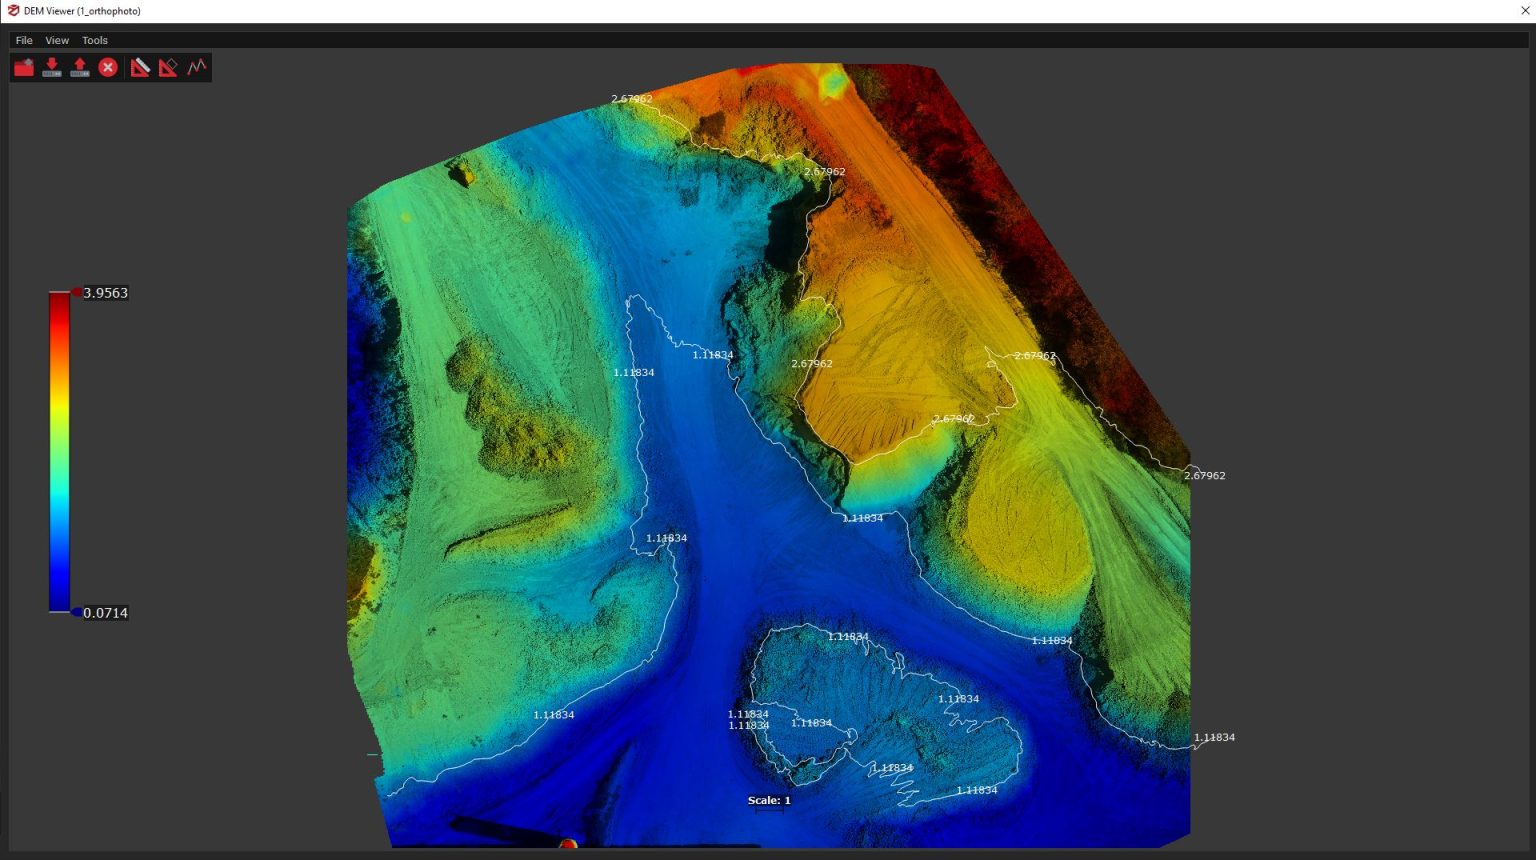Image resolution: width=1536 pixels, height=860 pixels.
Task: Click the rainbow elevation color bar
Action: click(x=59, y=452)
